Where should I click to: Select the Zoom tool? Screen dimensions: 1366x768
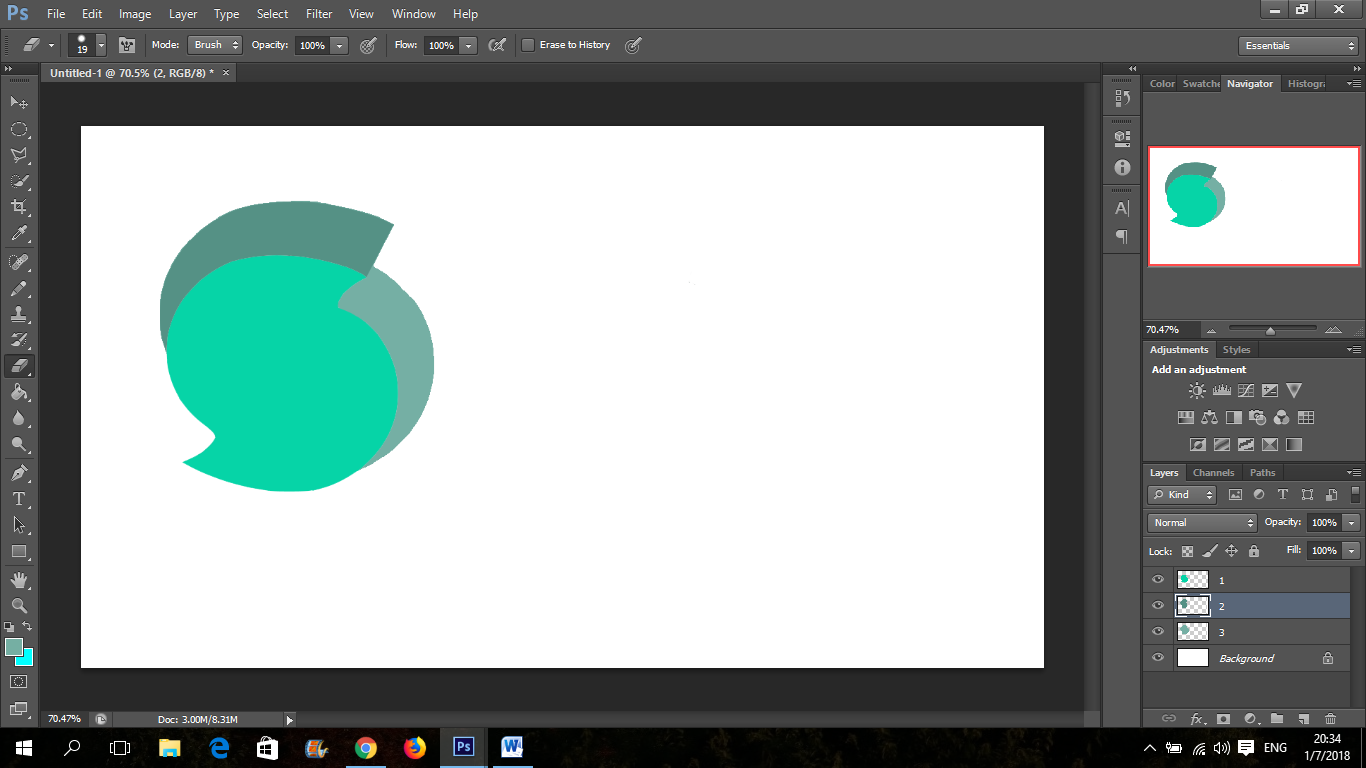coord(19,605)
